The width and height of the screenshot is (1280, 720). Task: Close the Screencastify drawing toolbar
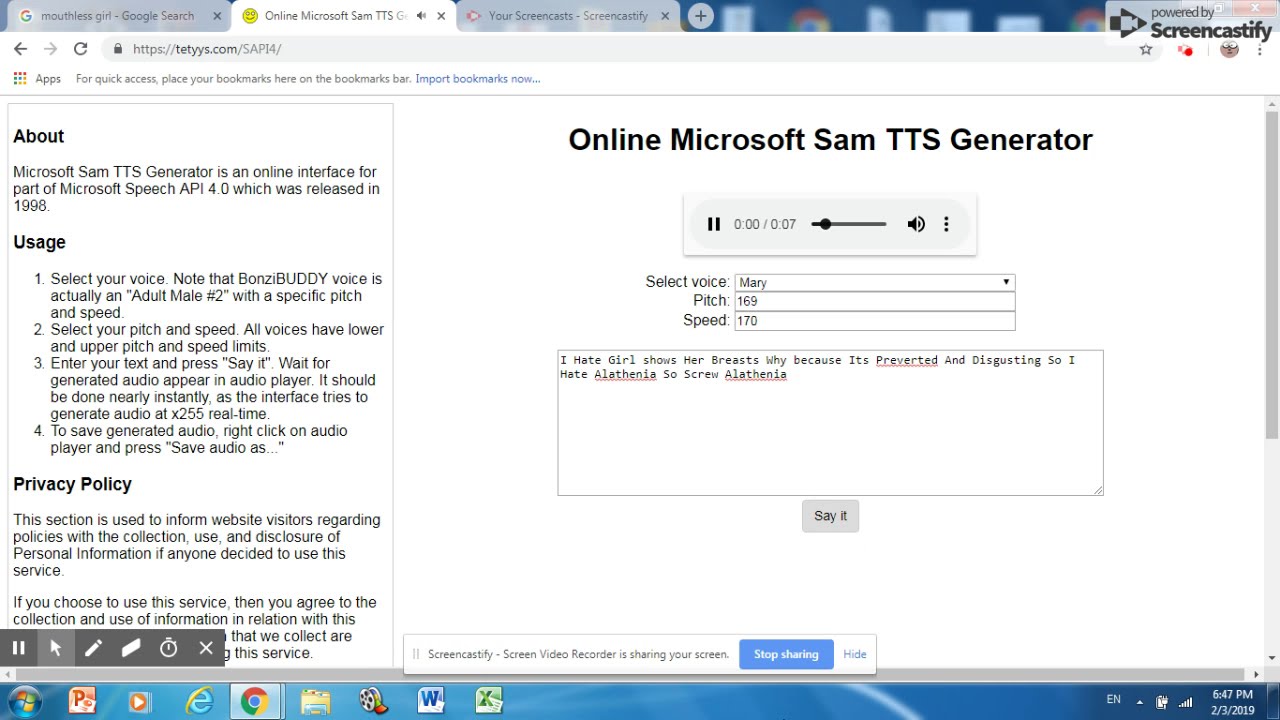(x=206, y=648)
